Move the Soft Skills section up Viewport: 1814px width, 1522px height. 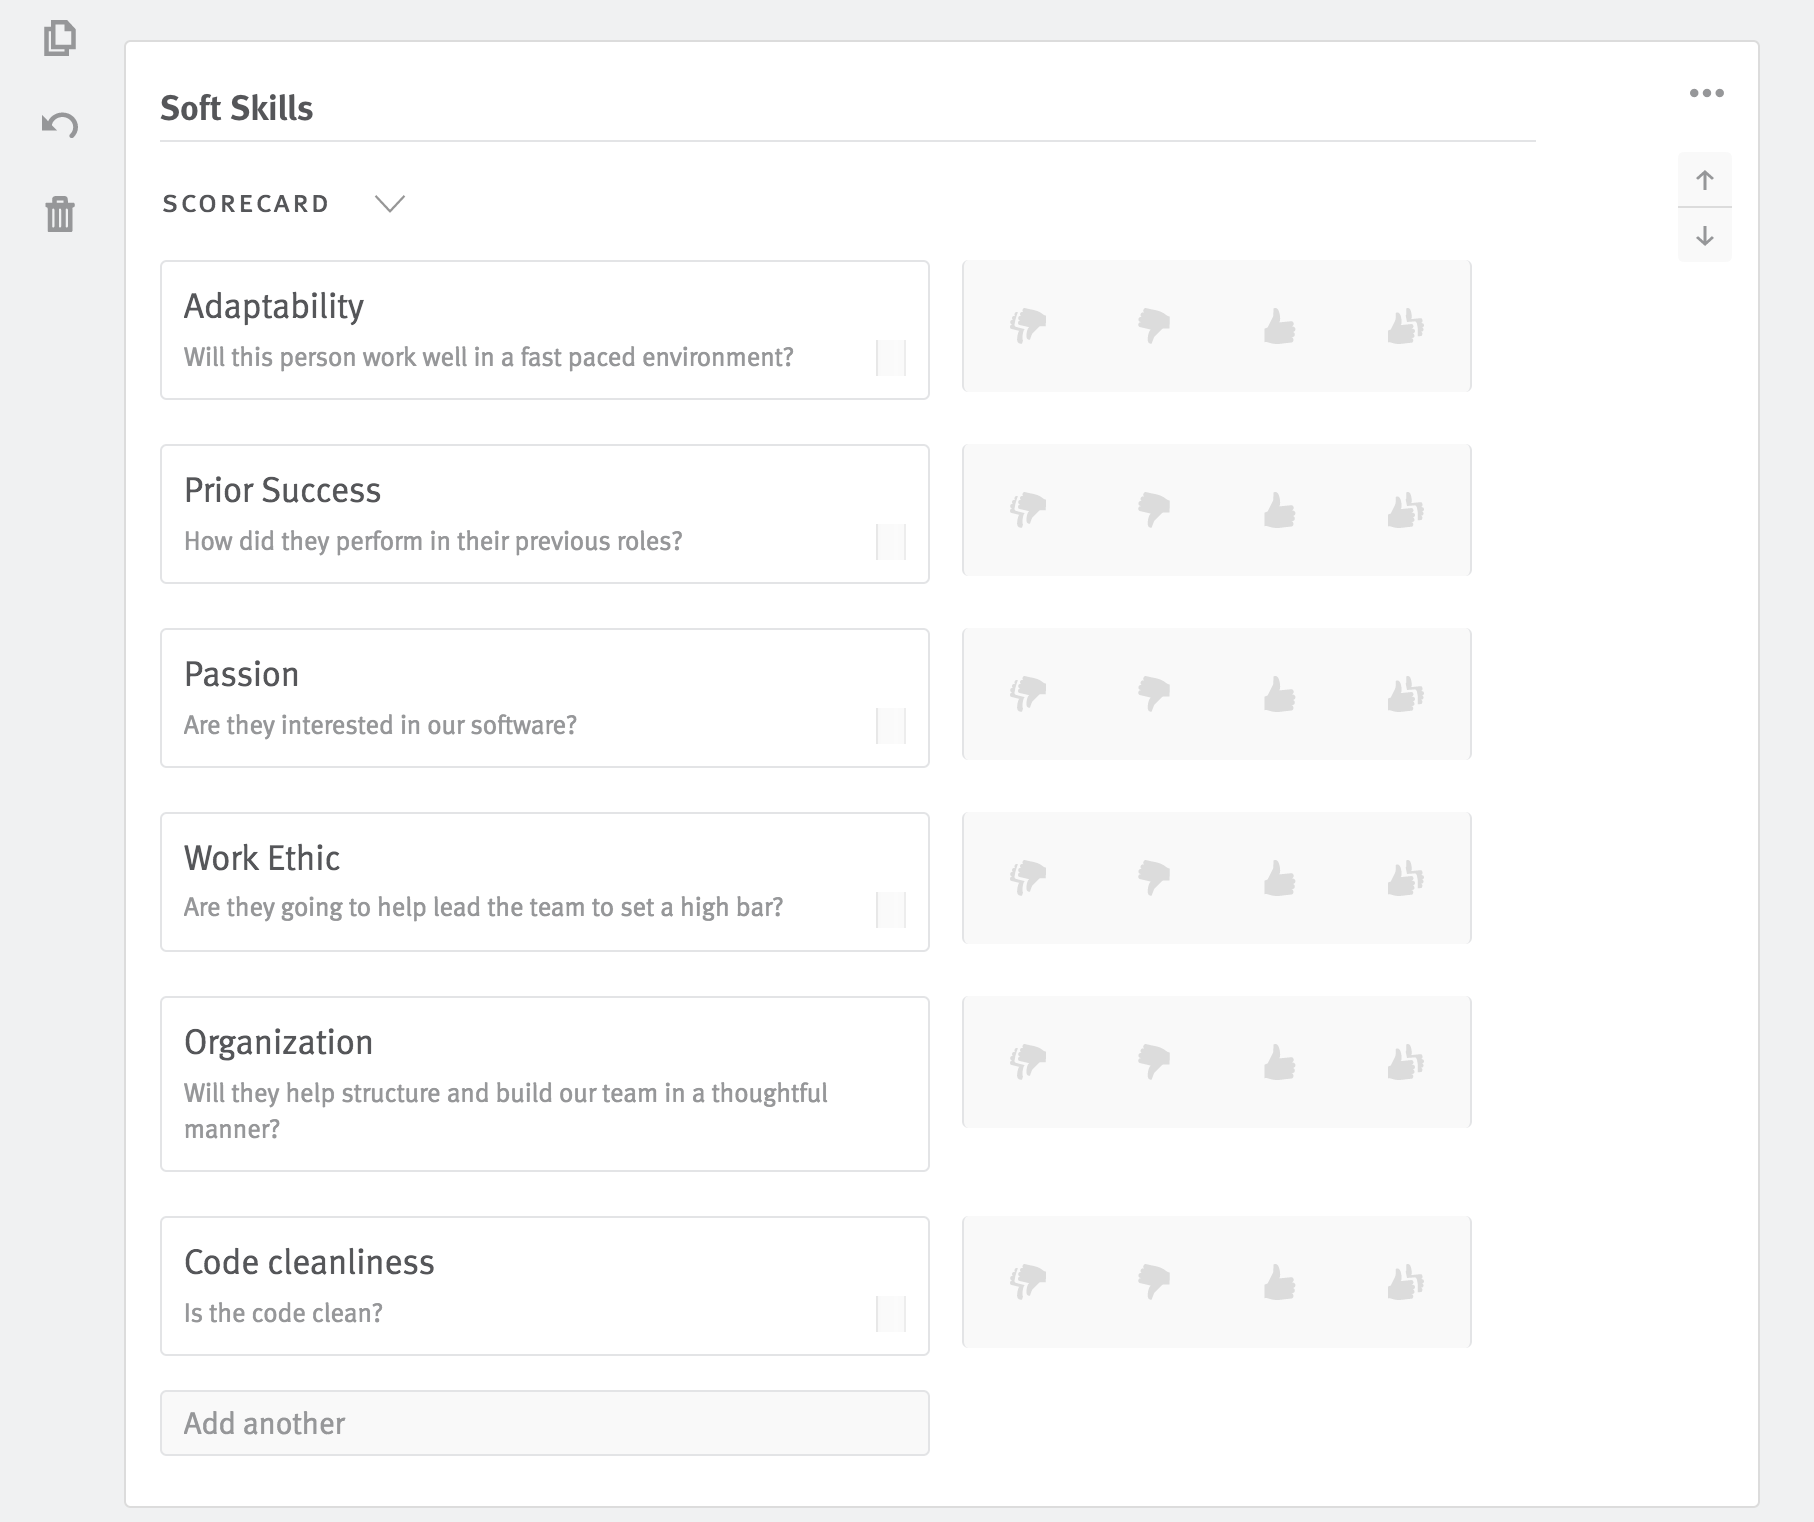[x=1705, y=180]
